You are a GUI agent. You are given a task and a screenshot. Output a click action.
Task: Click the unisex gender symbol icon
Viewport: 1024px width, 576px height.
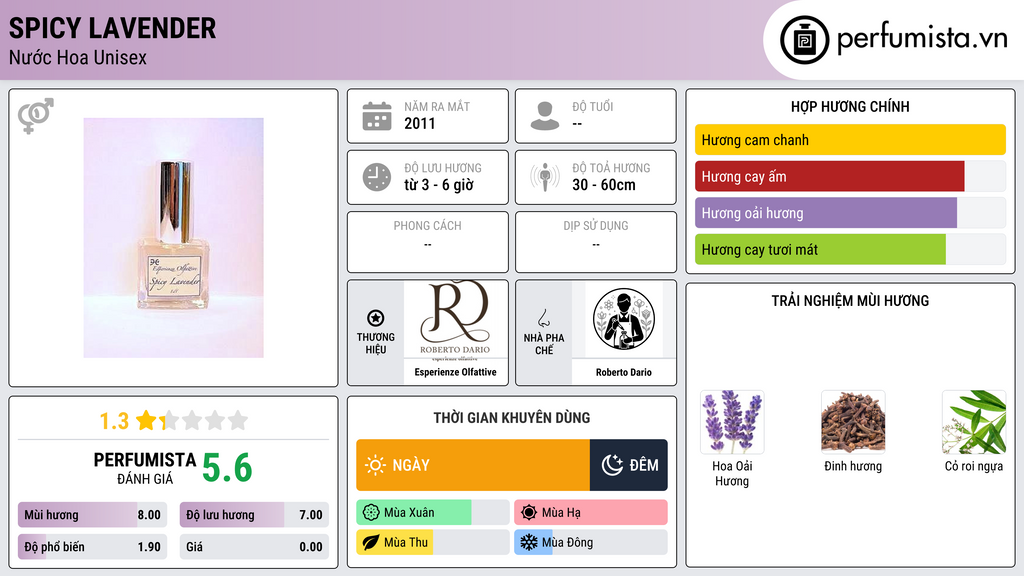[36, 116]
